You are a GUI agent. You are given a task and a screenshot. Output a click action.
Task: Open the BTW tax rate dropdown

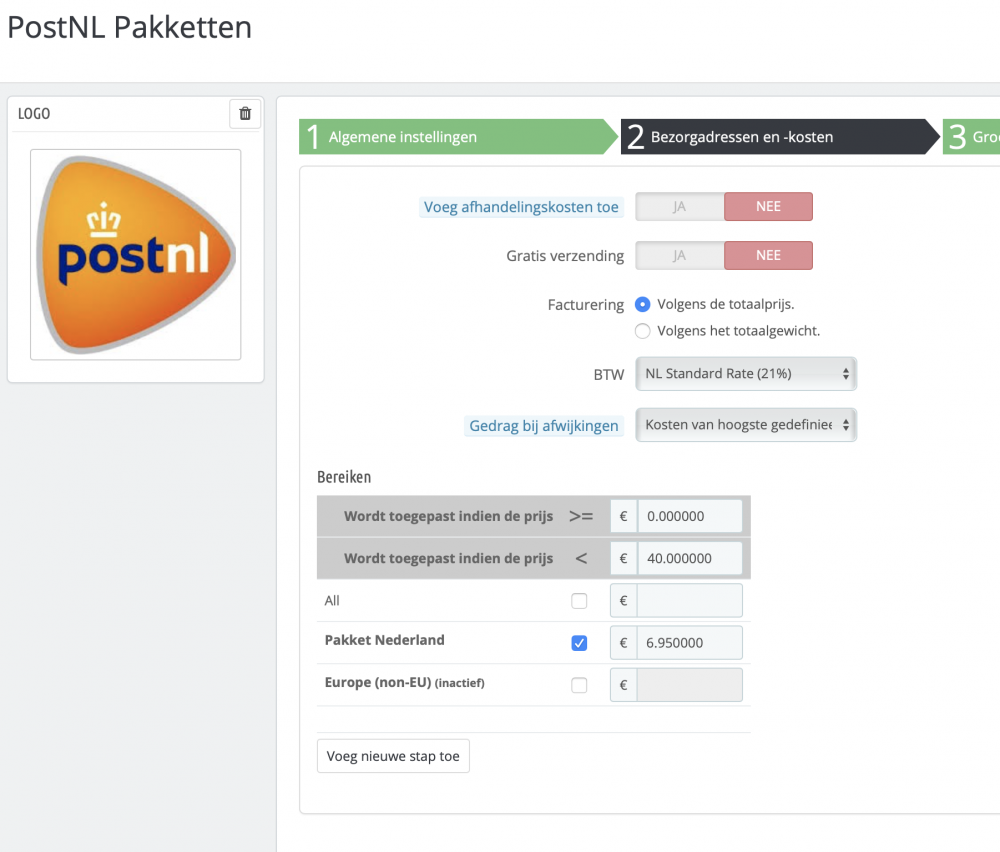pyautogui.click(x=746, y=374)
